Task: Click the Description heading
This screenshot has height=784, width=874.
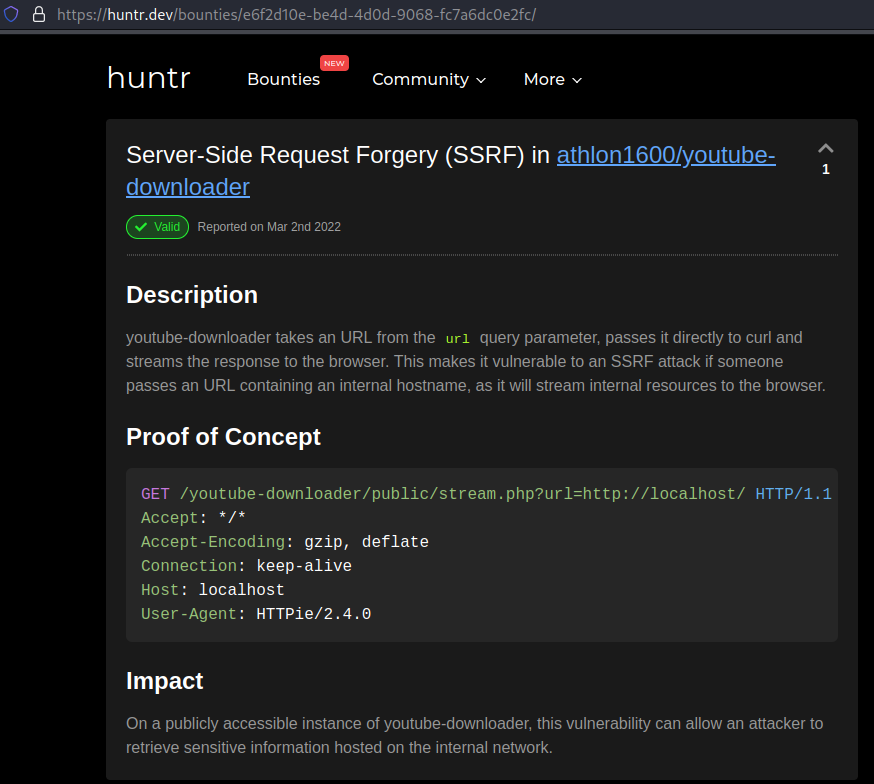Action: pos(192,295)
